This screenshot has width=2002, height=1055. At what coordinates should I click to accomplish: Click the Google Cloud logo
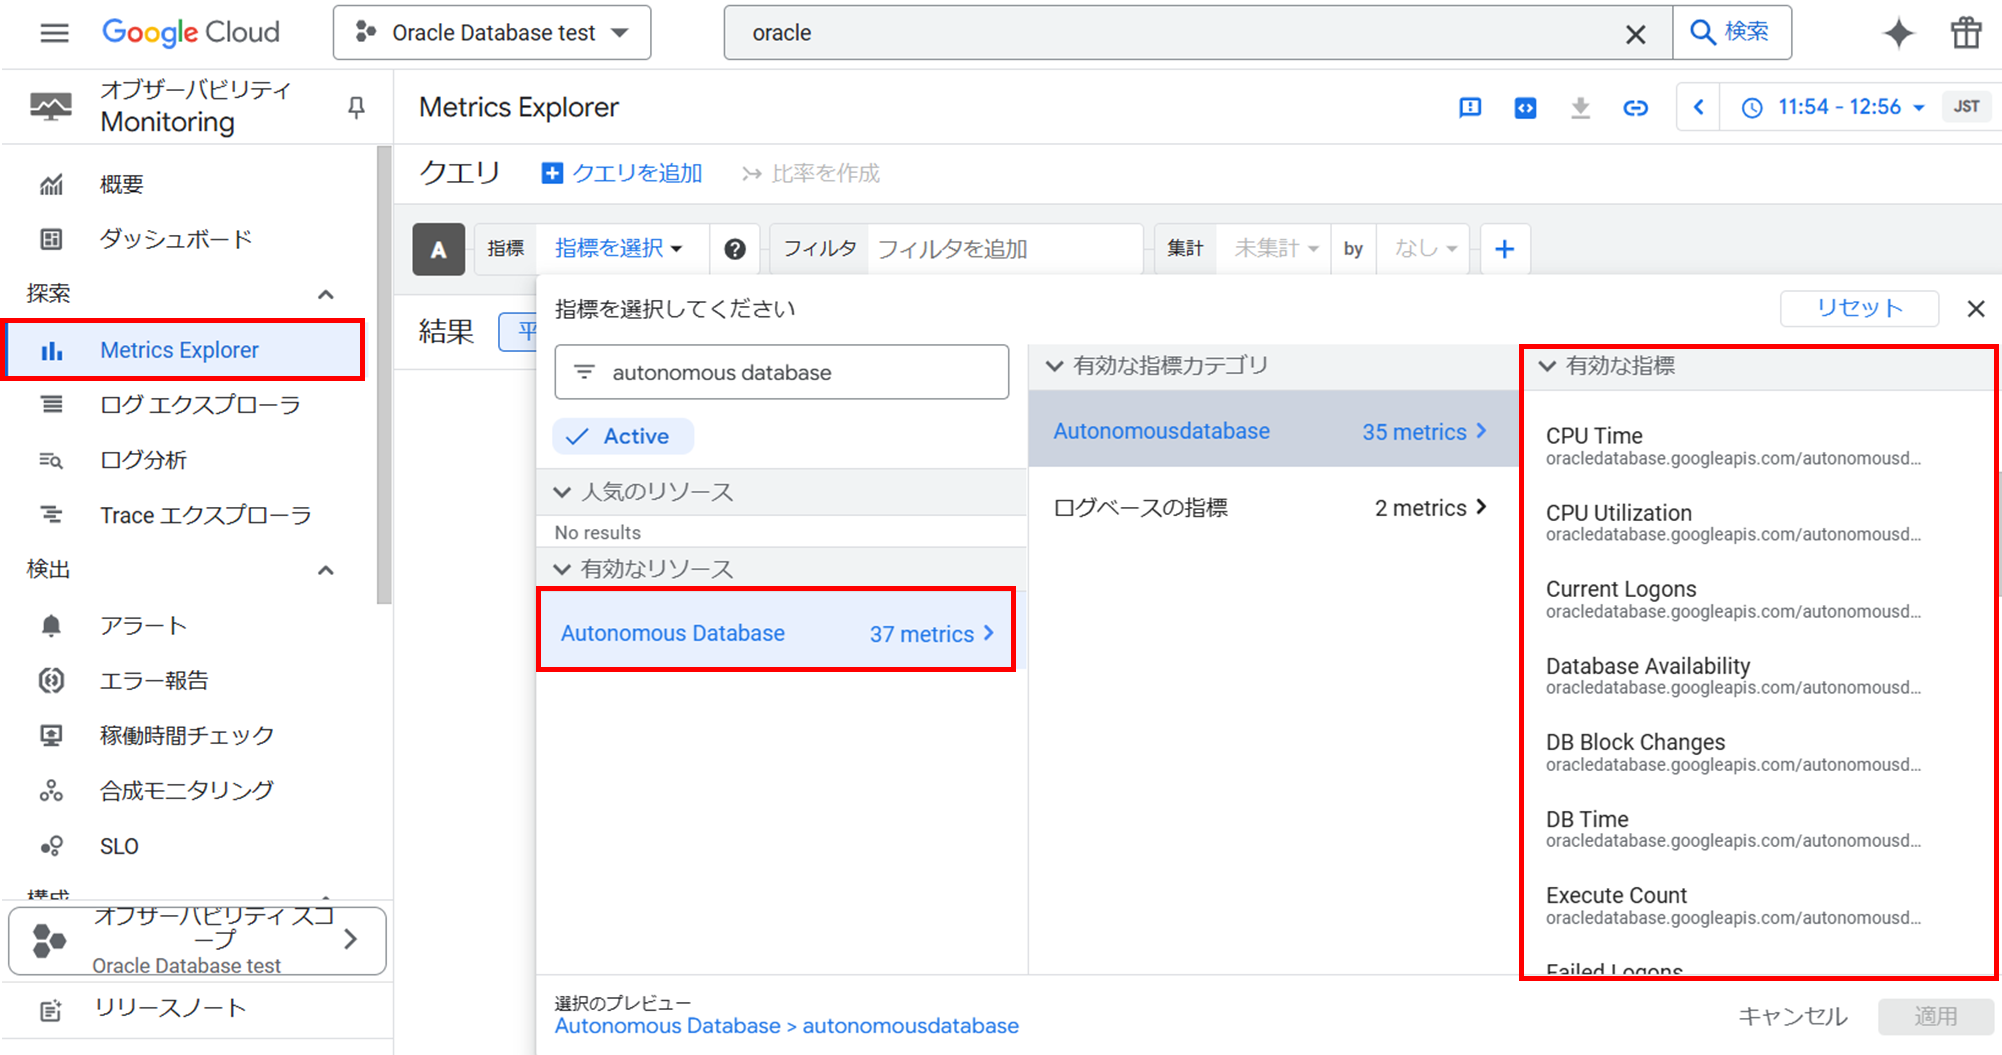(x=191, y=33)
